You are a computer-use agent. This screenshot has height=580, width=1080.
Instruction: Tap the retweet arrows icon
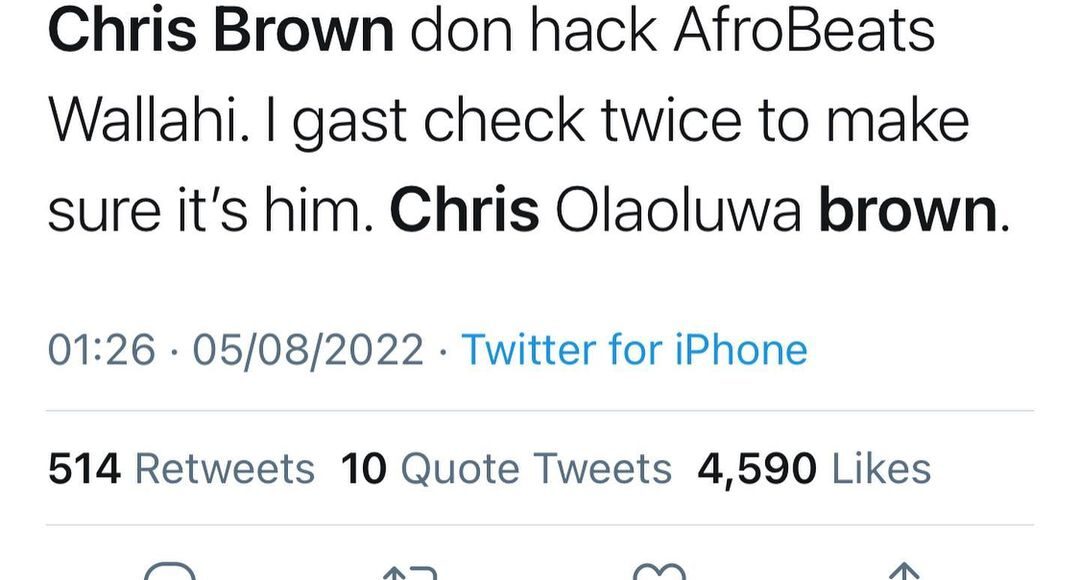(411, 572)
